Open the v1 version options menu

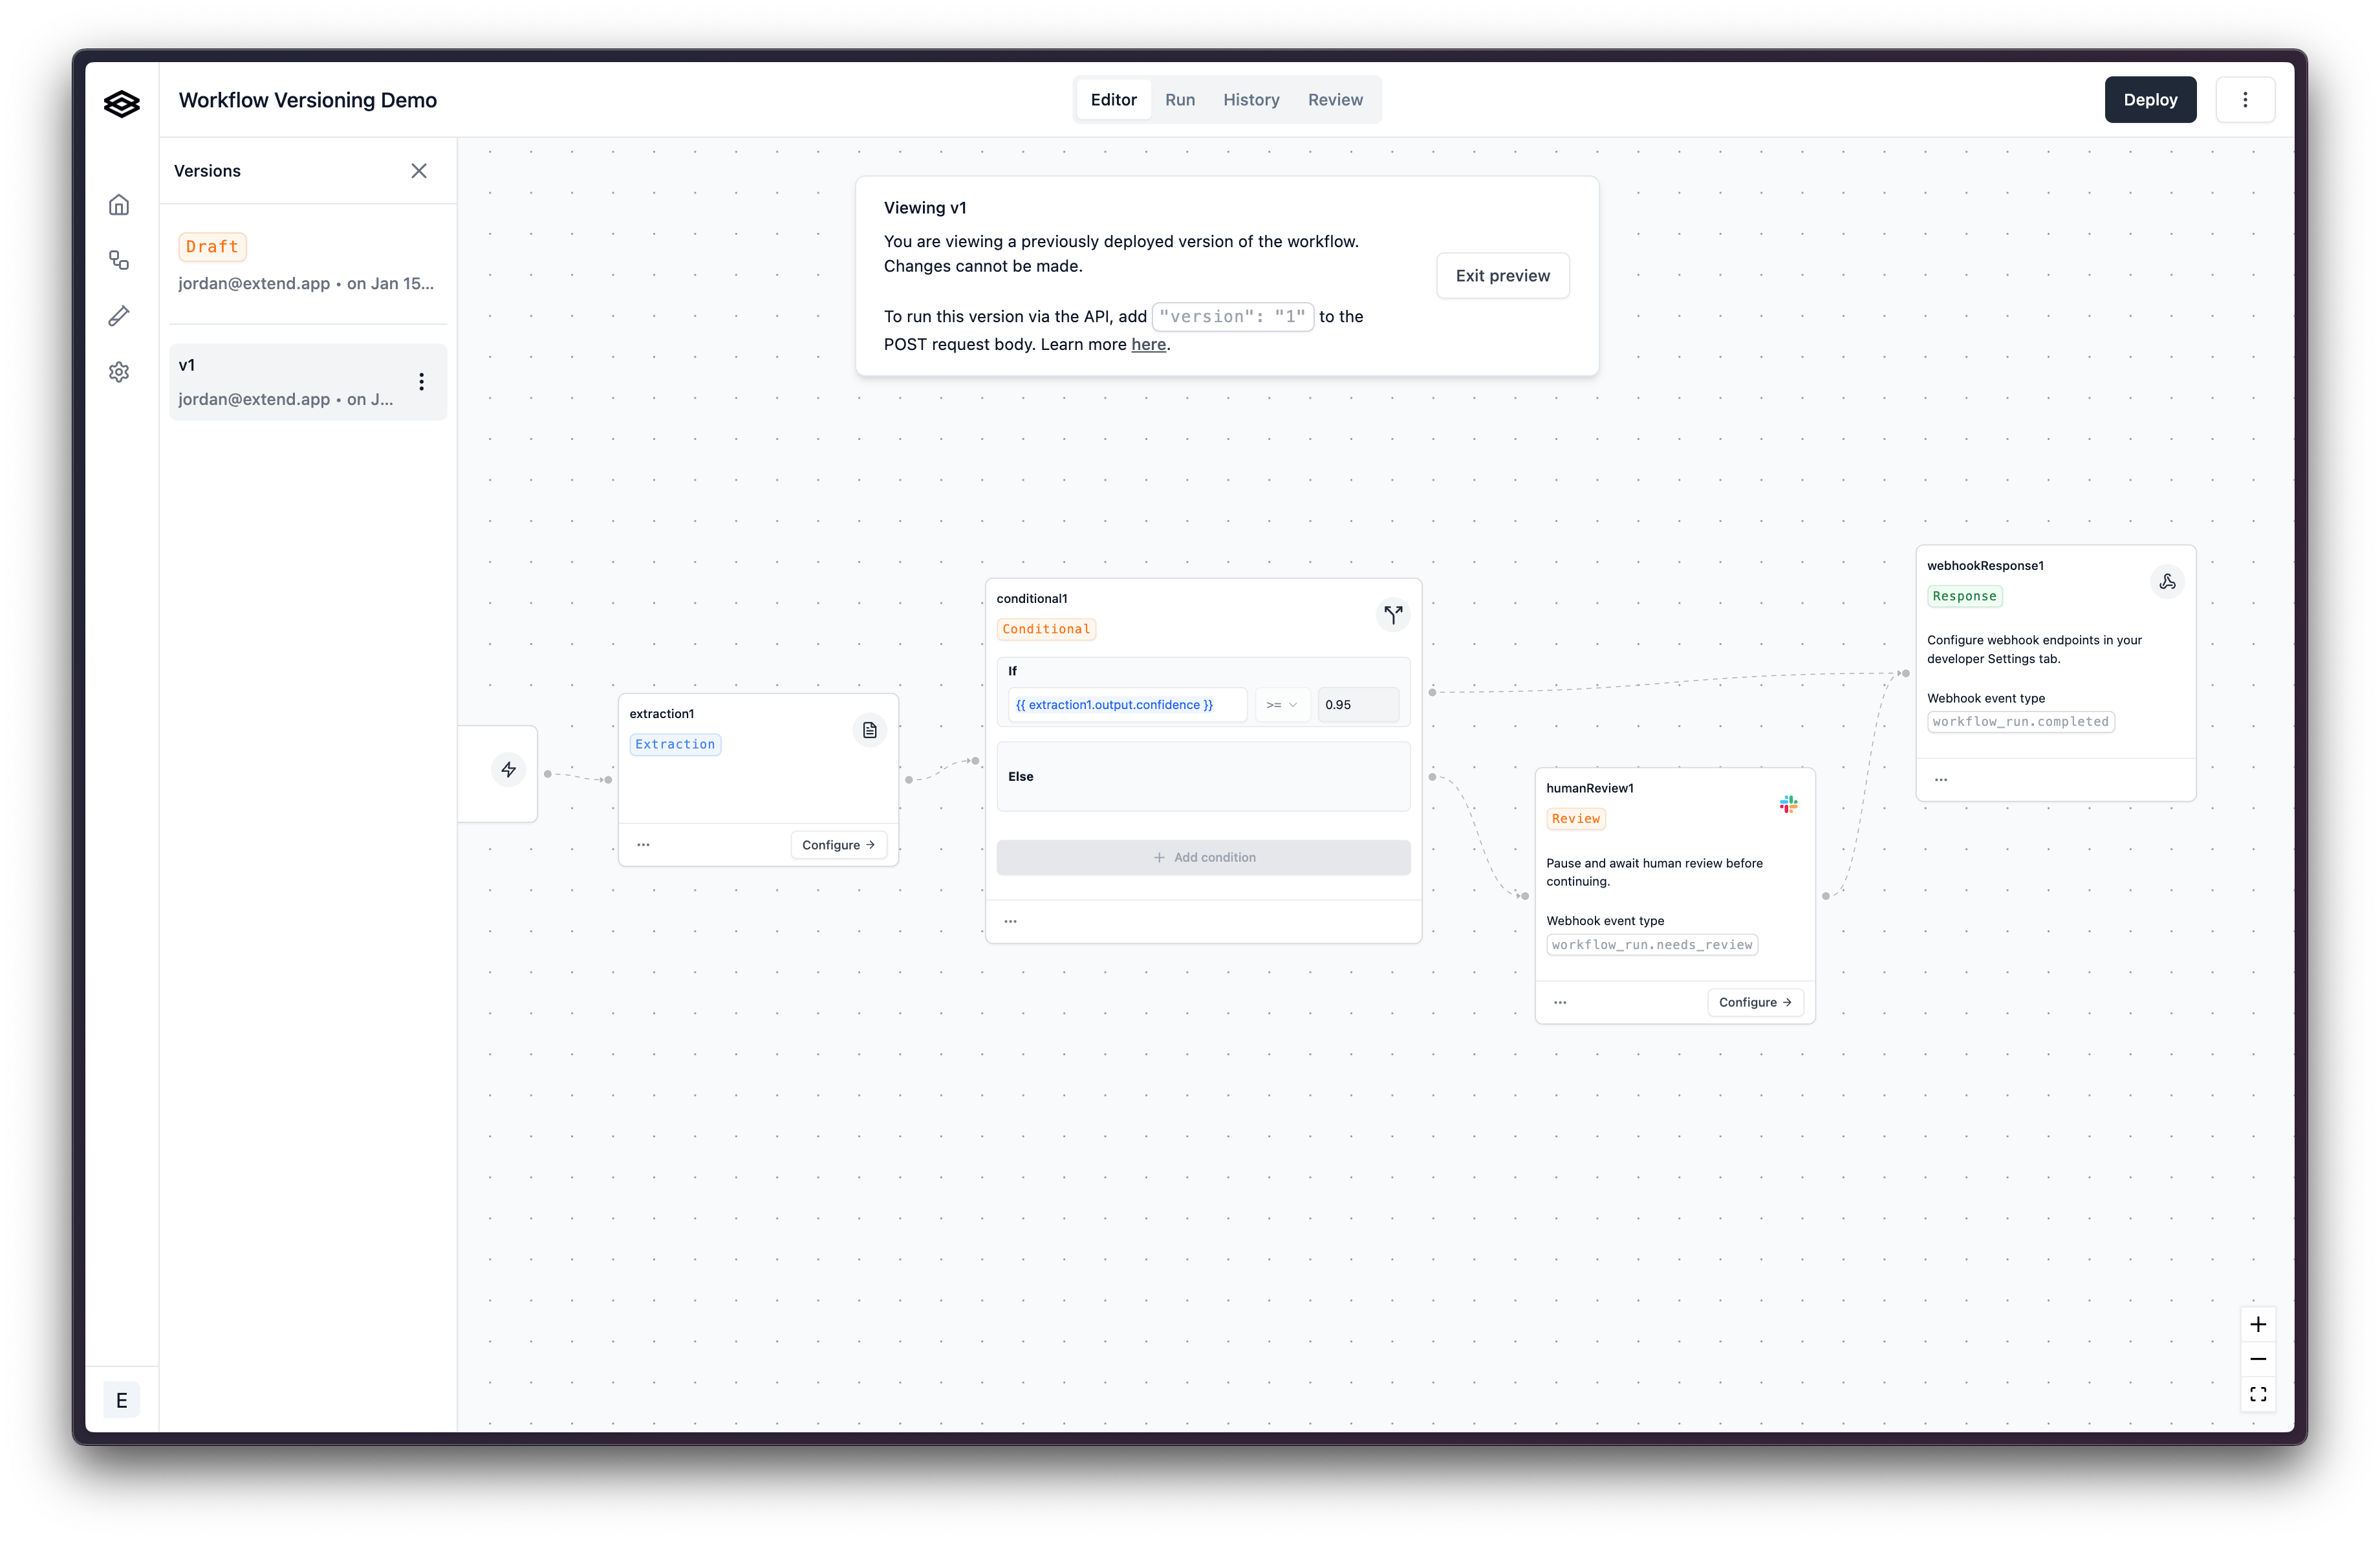422,382
